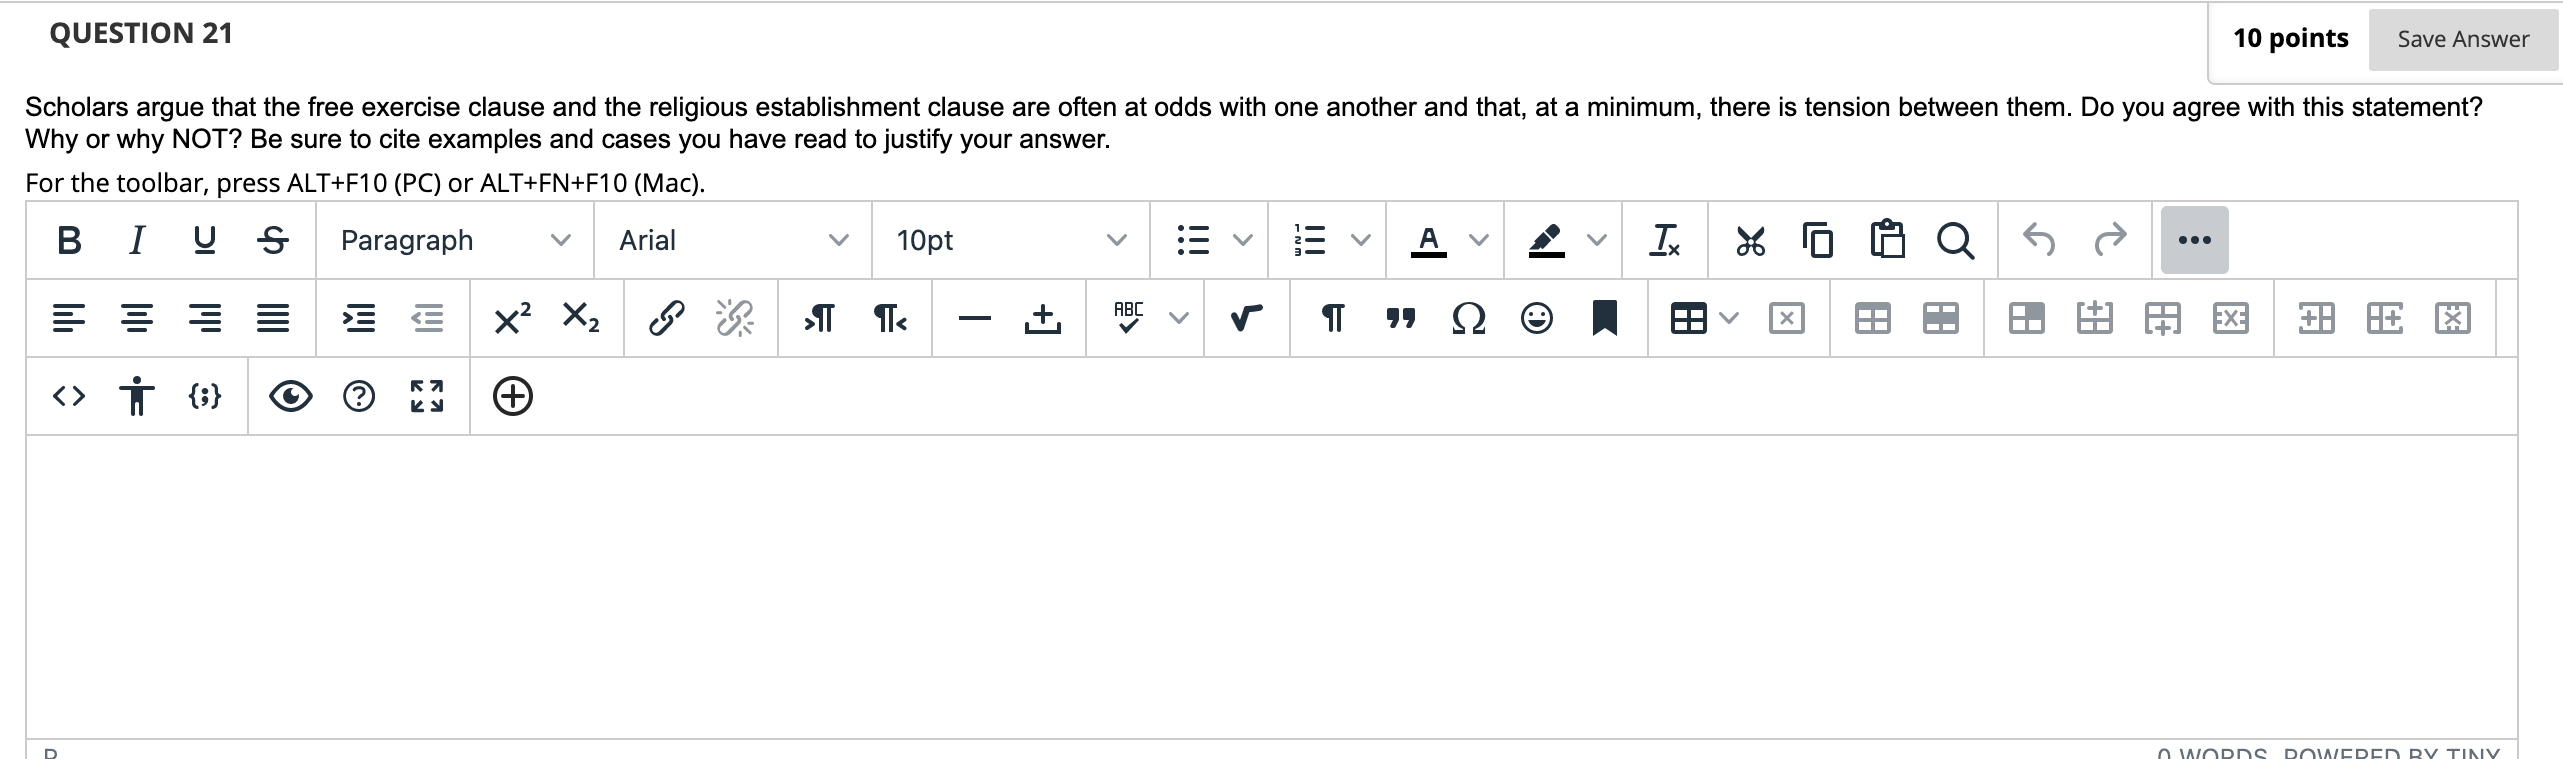Open the HTML source code view
The width and height of the screenshot is (2563, 759).
point(69,396)
